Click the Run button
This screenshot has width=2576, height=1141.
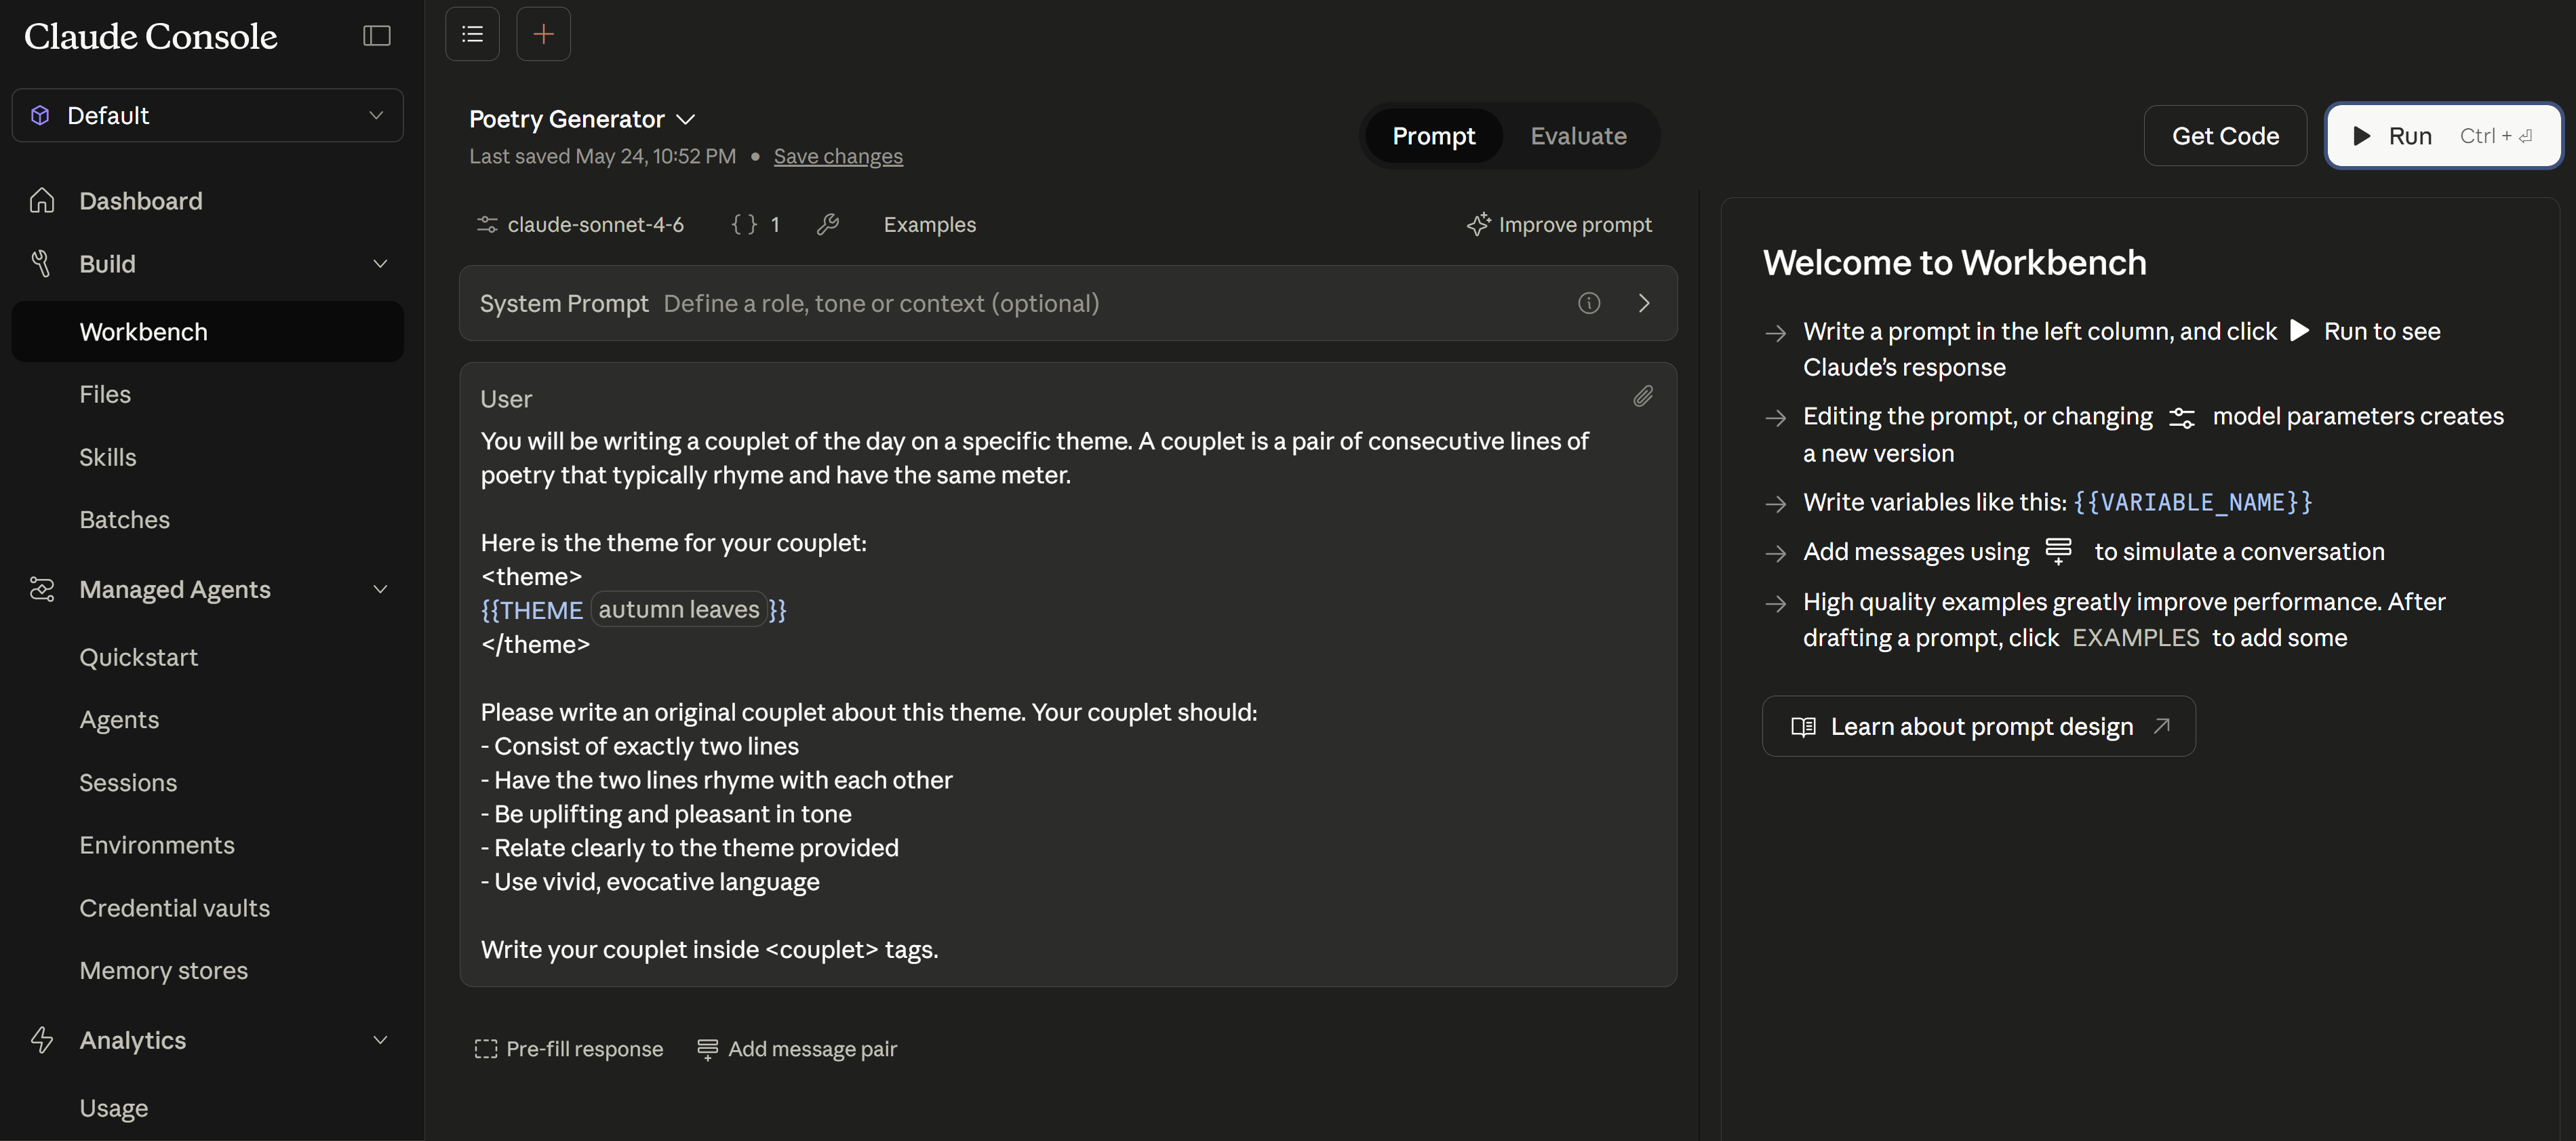coord(2443,136)
